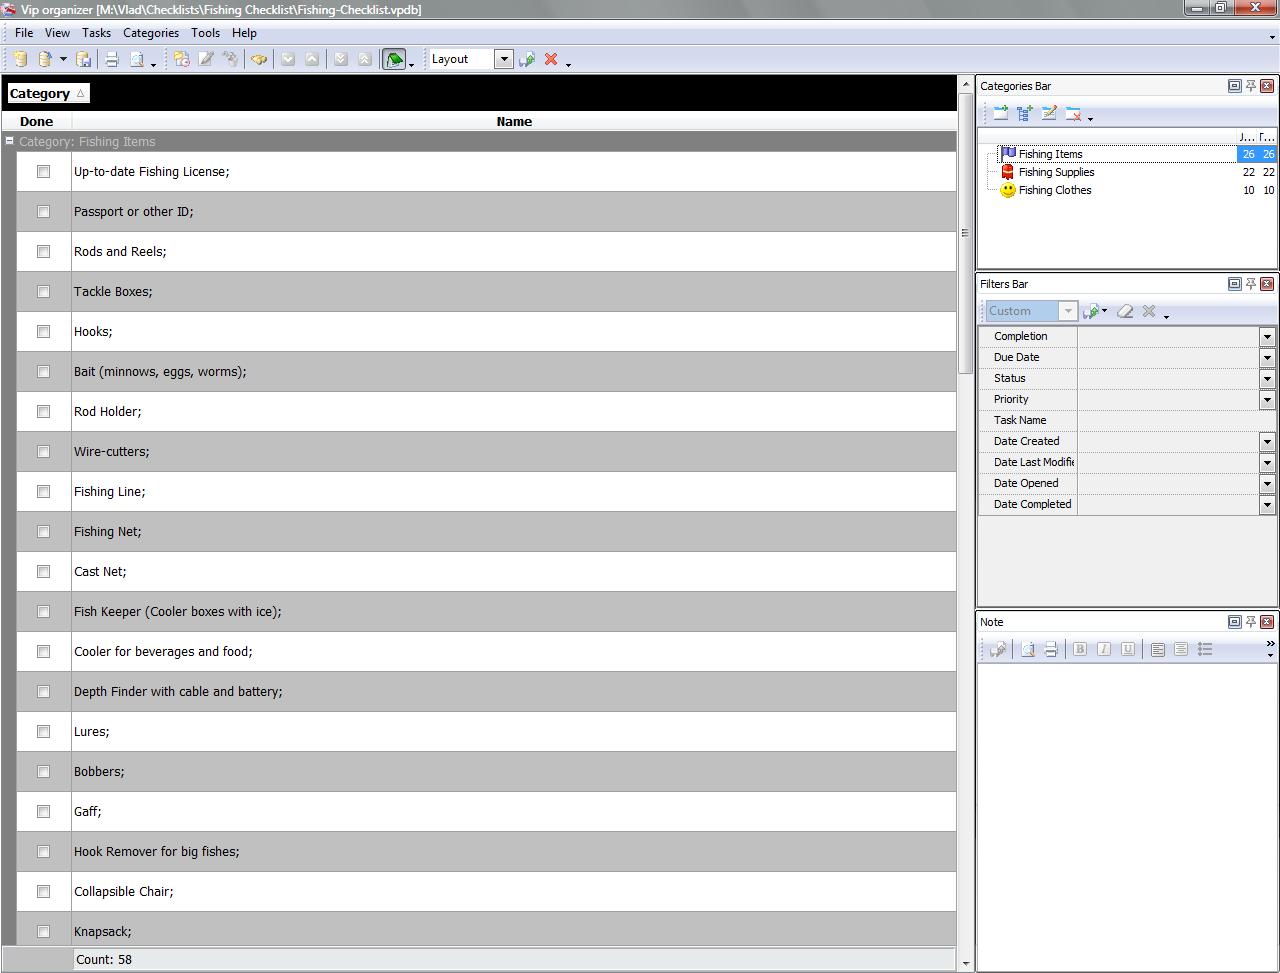This screenshot has height=973, width=1280.
Task: Mark Fishing Net as done
Action: 43,532
